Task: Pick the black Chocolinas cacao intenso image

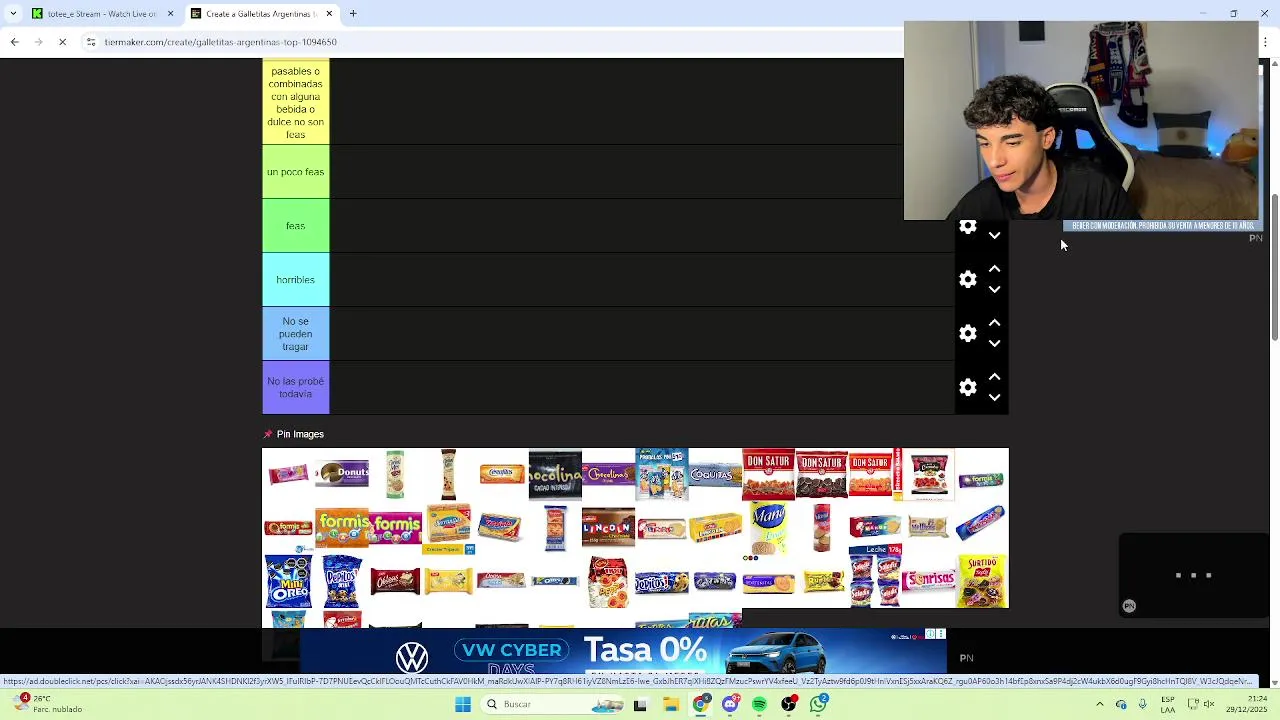Action: (x=555, y=474)
